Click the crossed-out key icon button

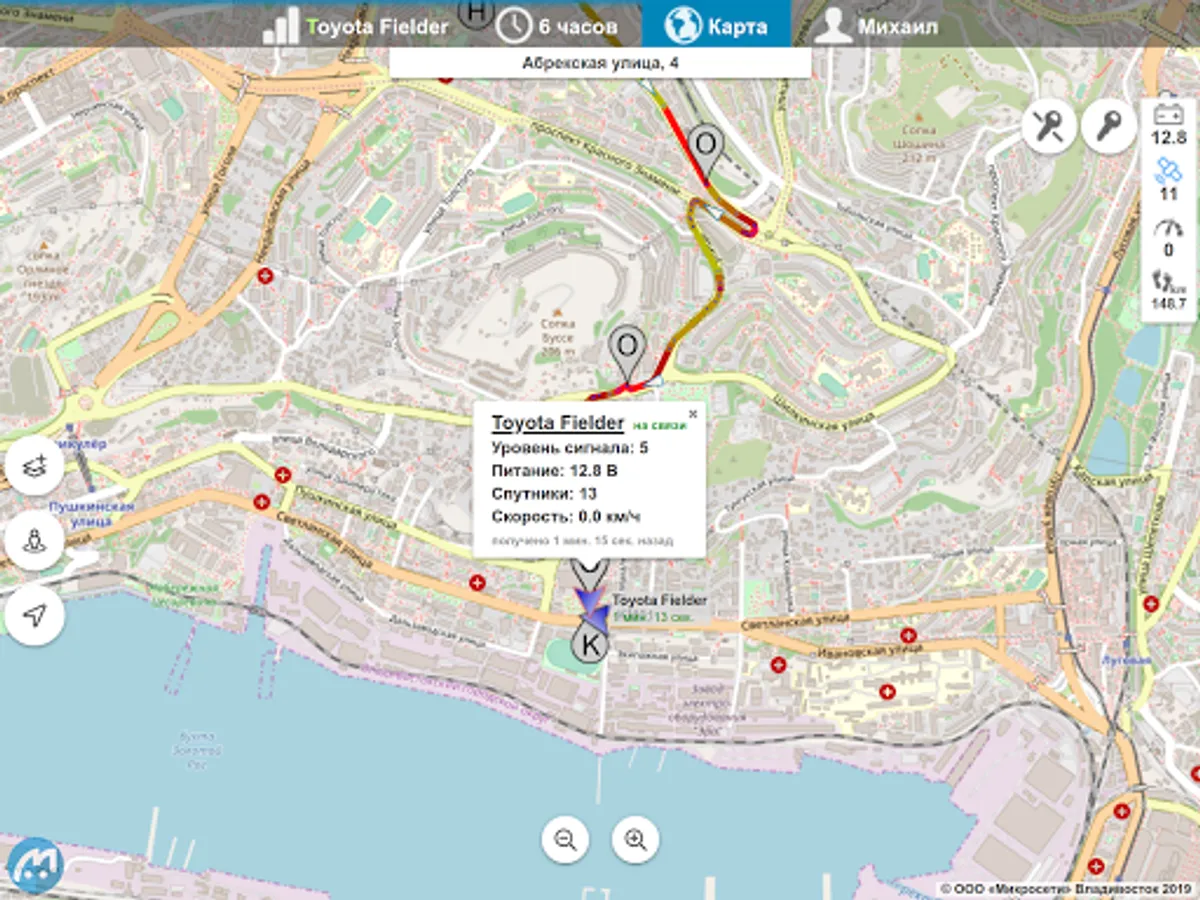click(x=1049, y=127)
